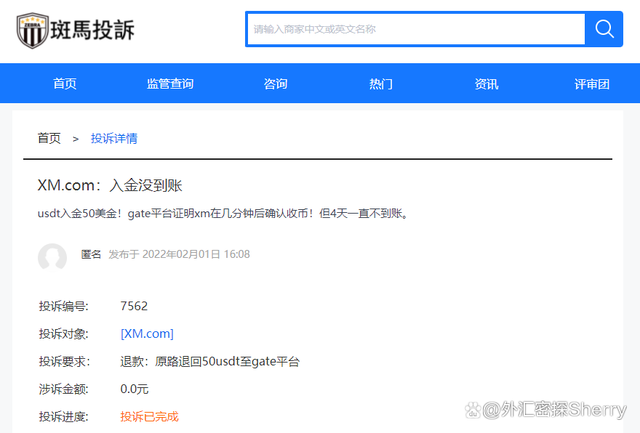This screenshot has height=433, width=640.
Task: Click the refund request 退款：原路退回50usdt至gate平台
Action: pyautogui.click(x=210, y=361)
